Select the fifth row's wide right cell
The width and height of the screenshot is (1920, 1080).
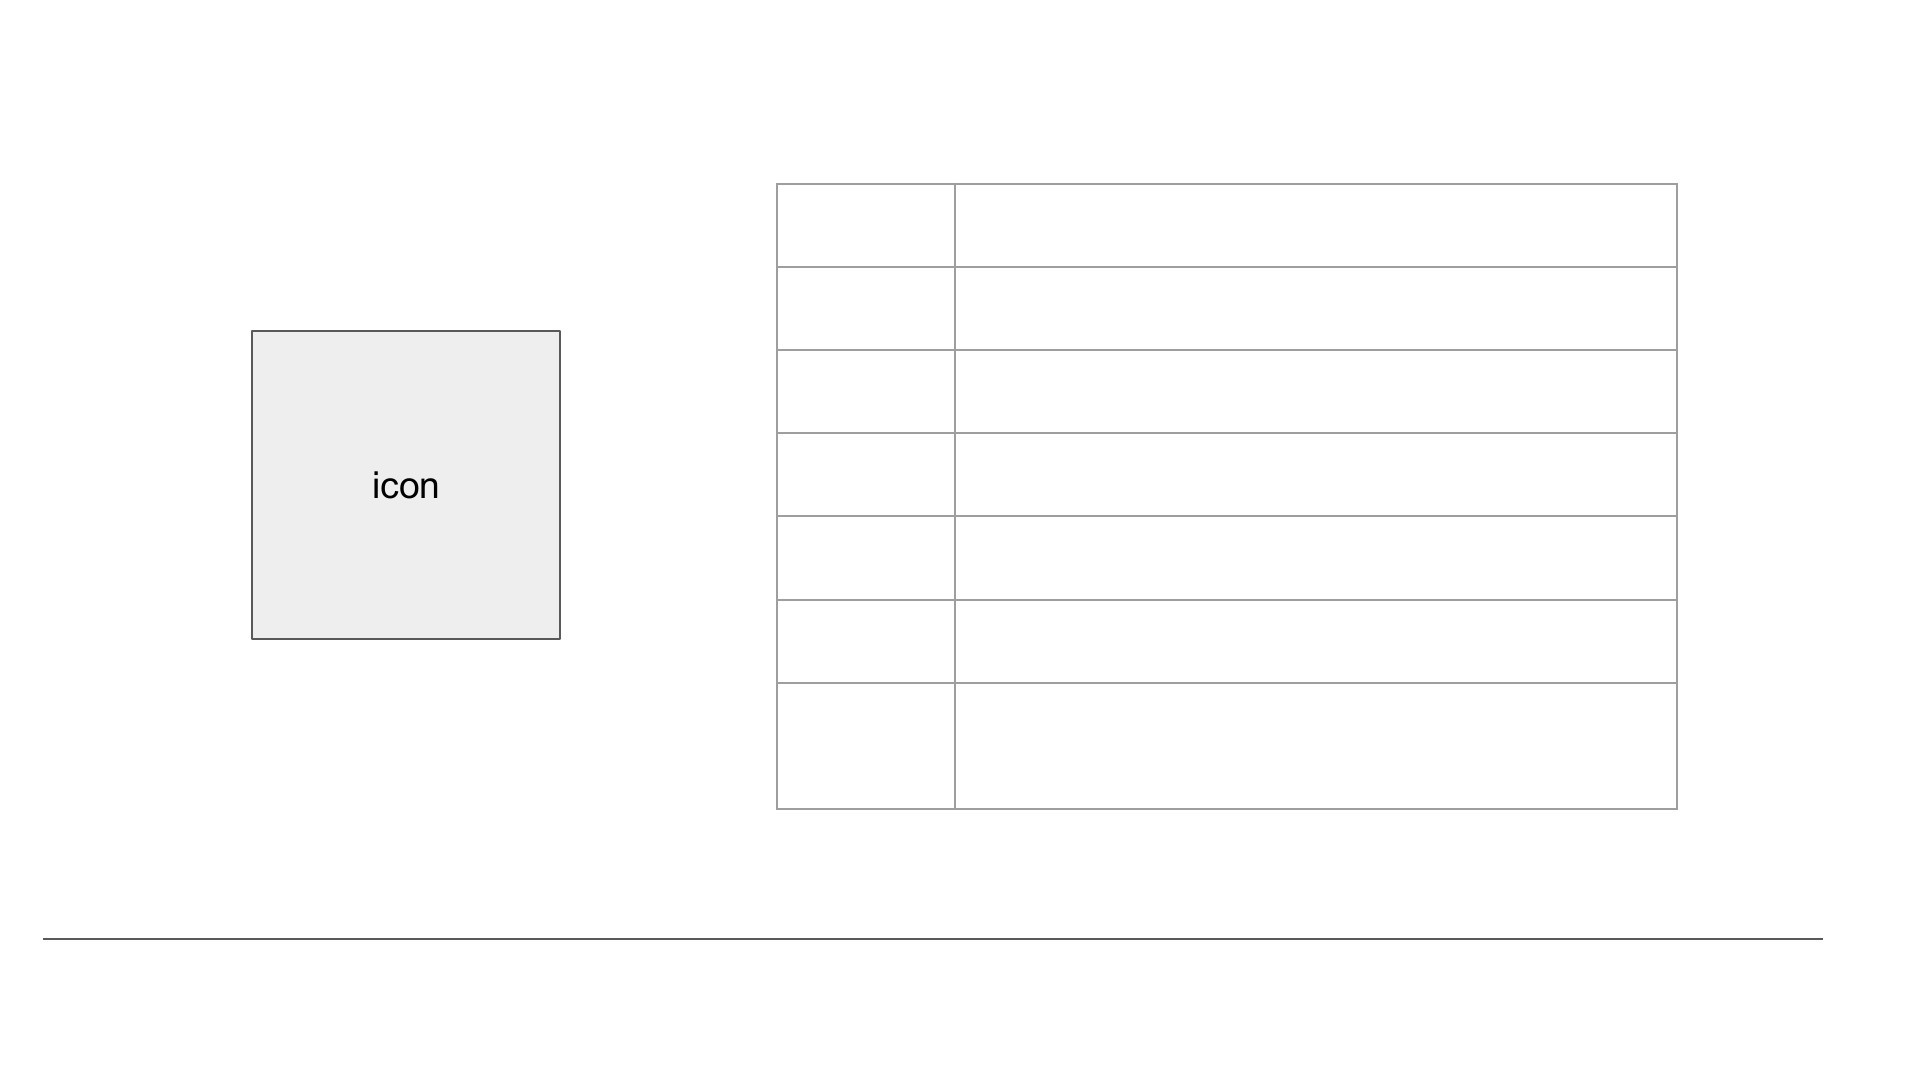tap(1316, 558)
